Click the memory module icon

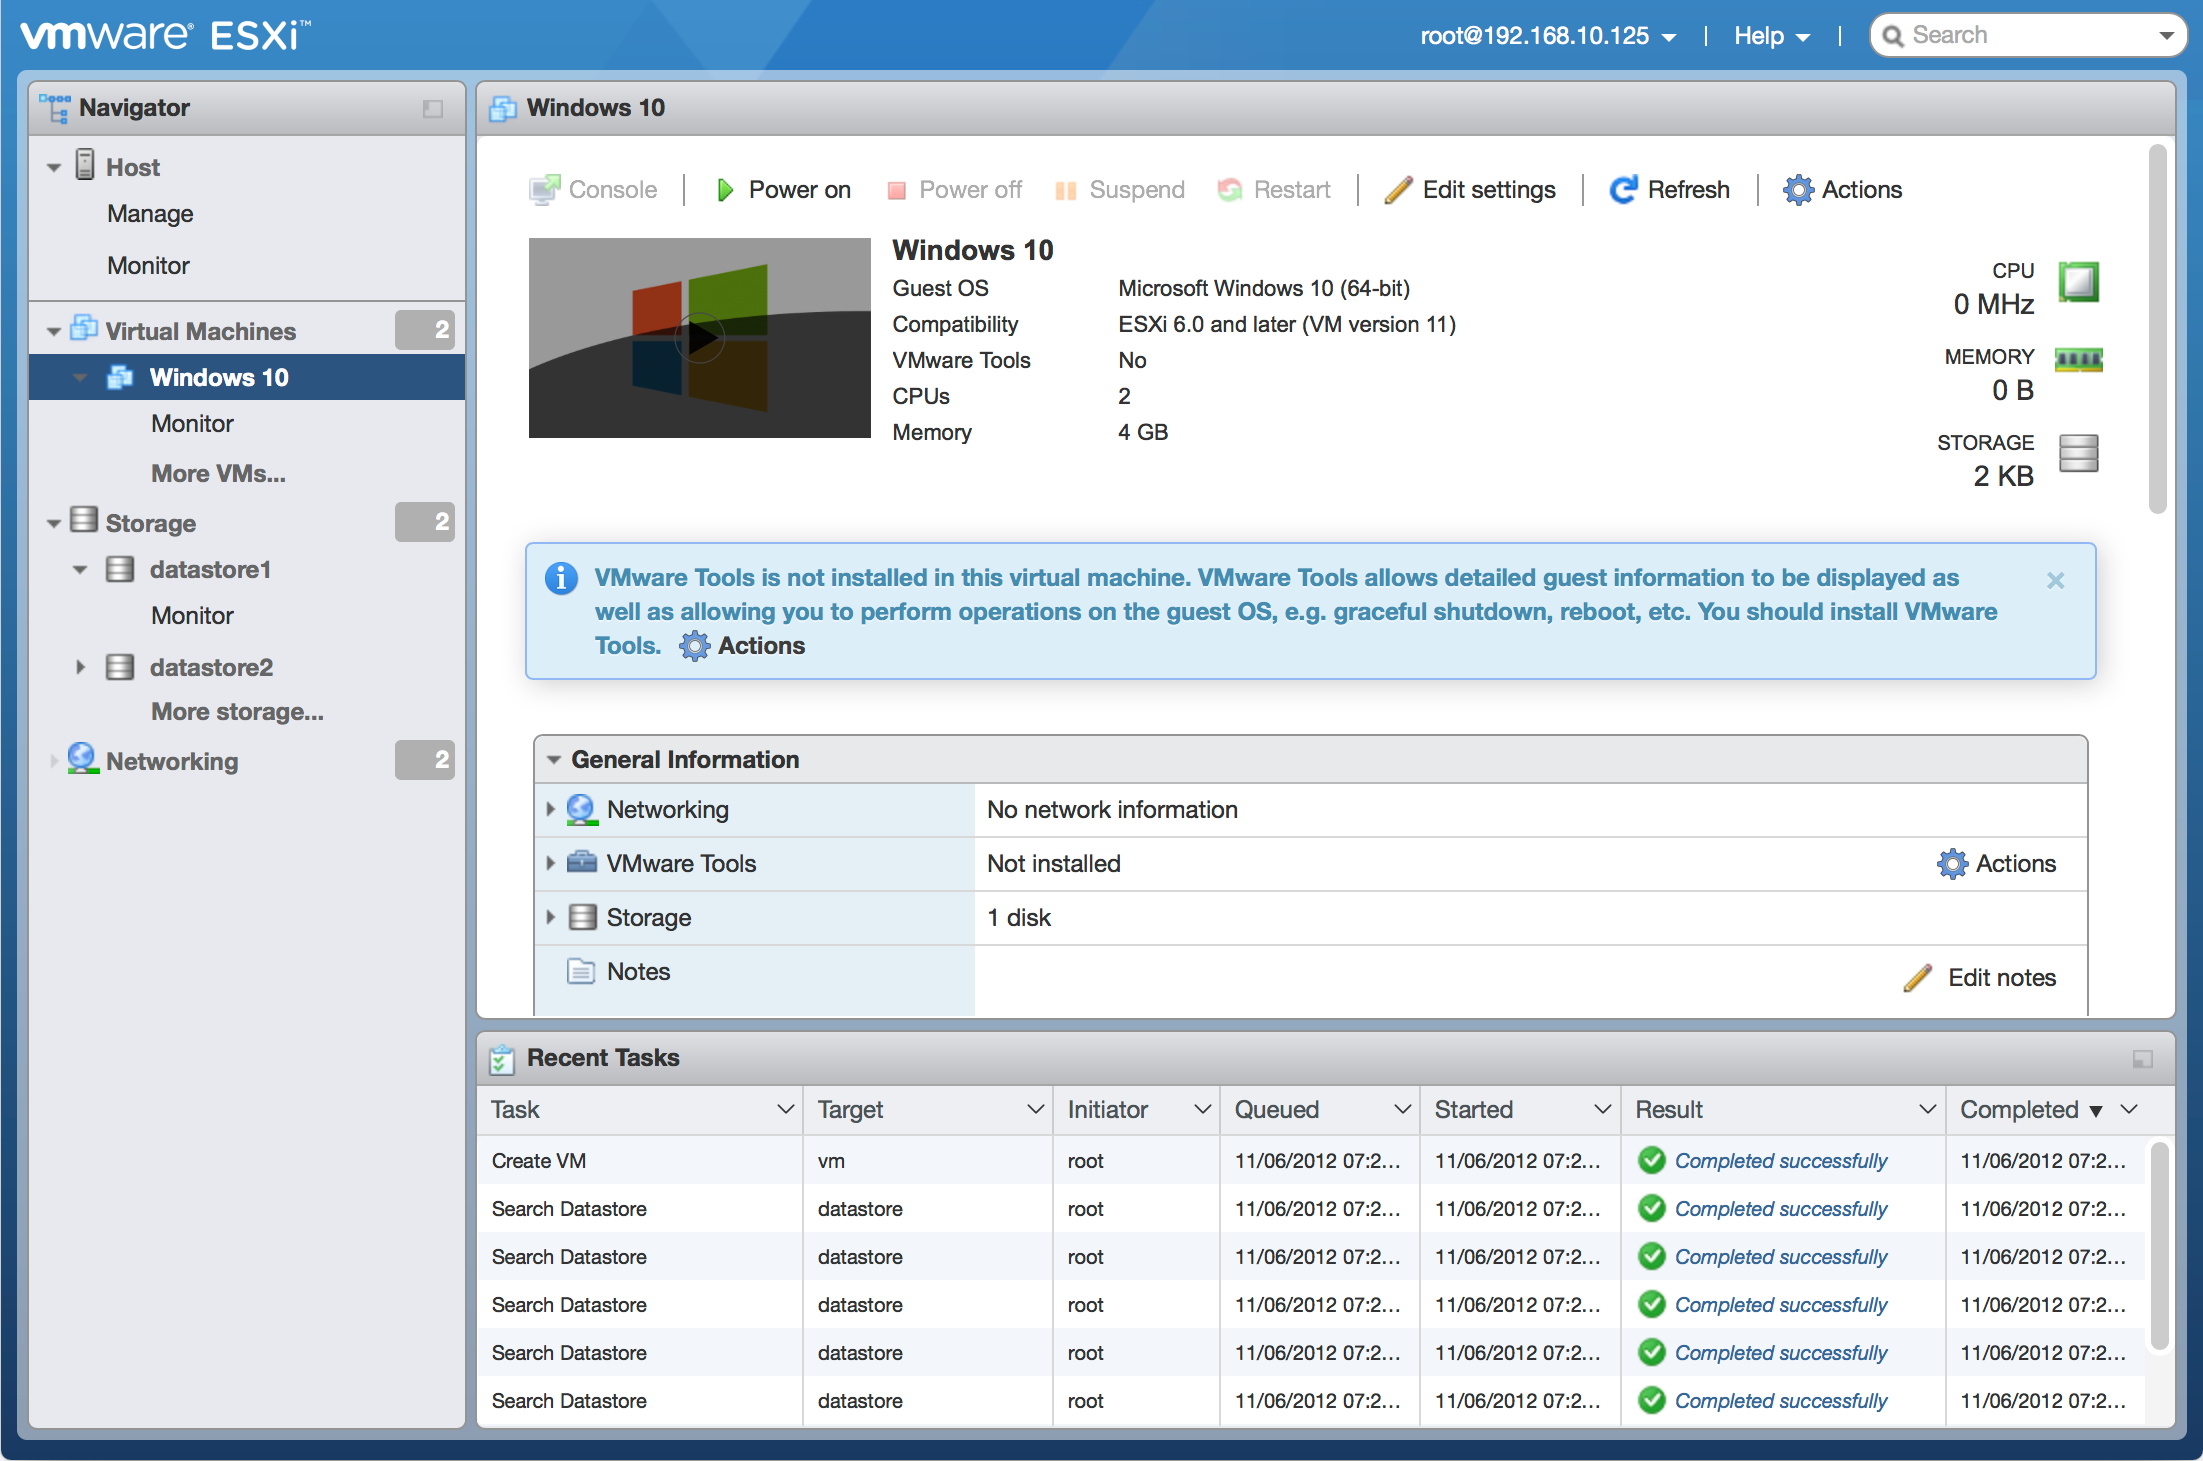pos(2079,360)
